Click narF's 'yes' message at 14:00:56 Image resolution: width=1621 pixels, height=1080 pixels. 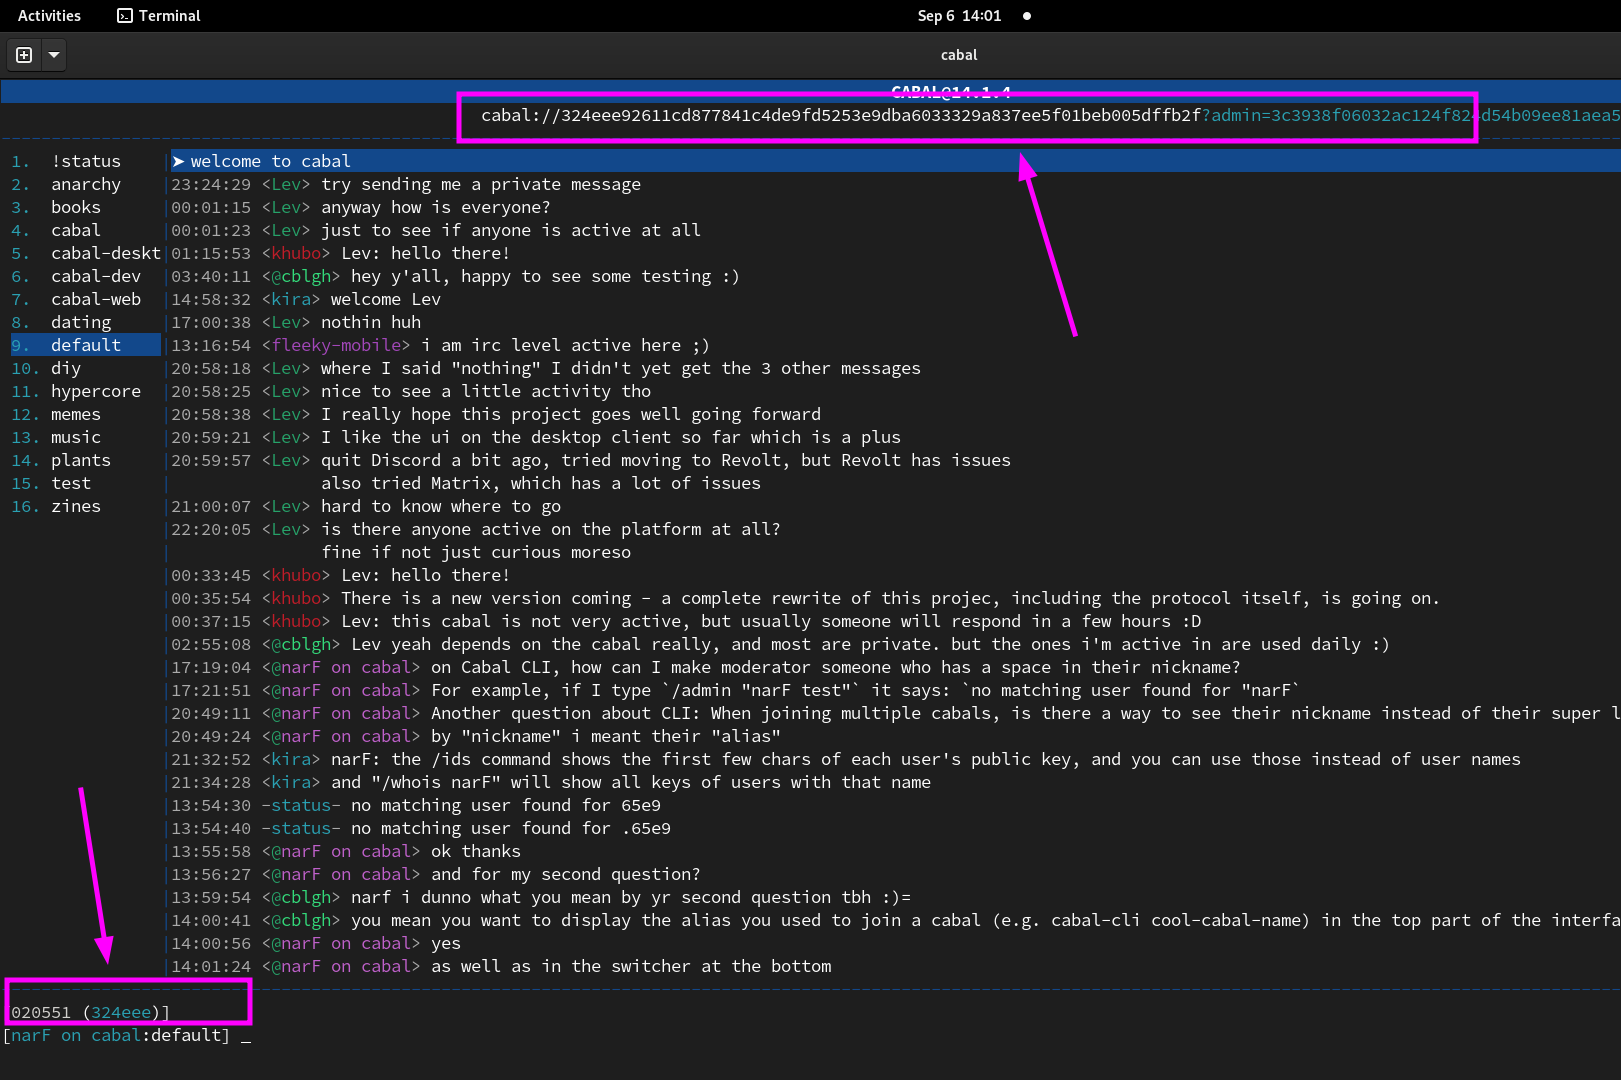[446, 943]
